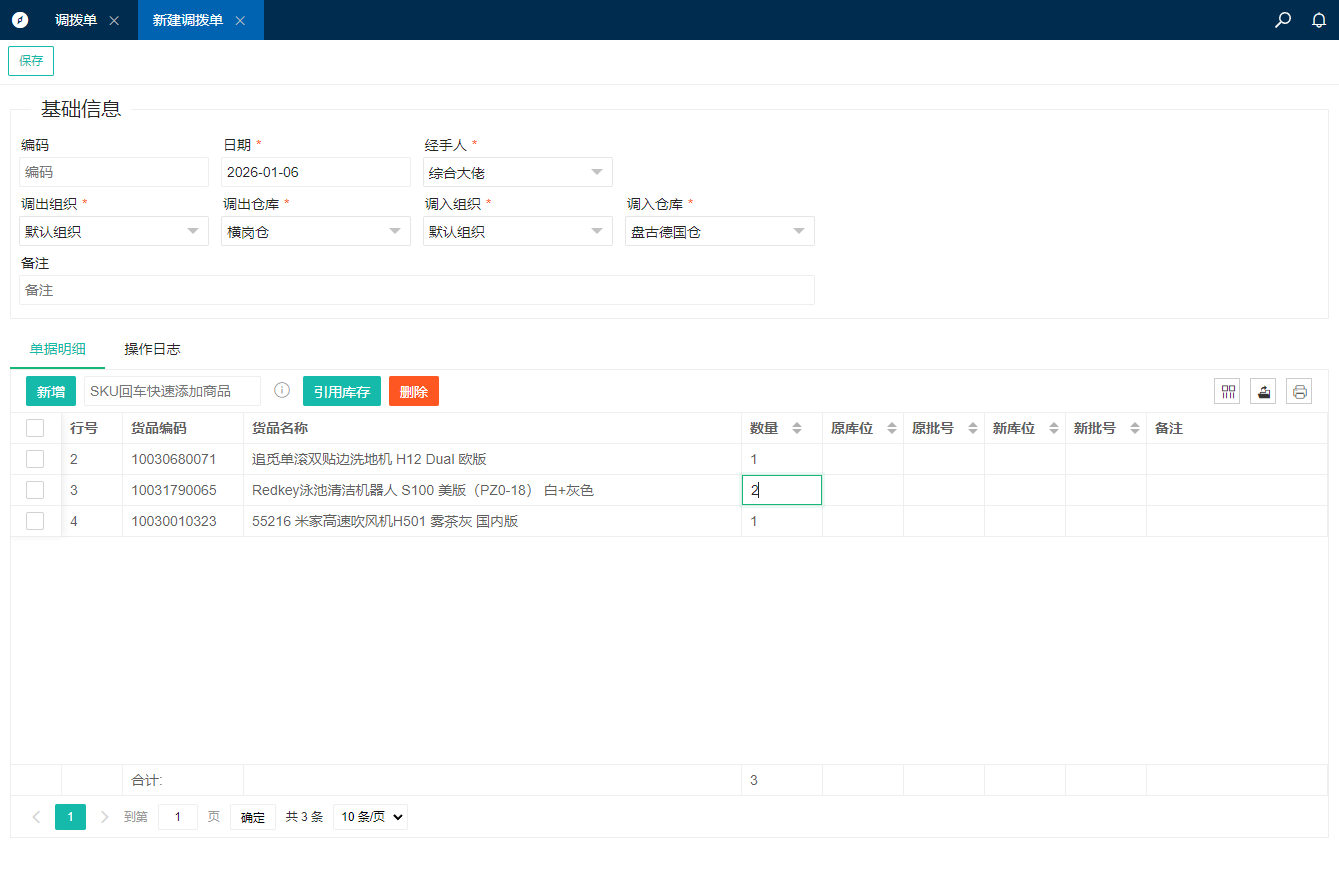Toggle the select-all header checkbox

click(x=35, y=428)
